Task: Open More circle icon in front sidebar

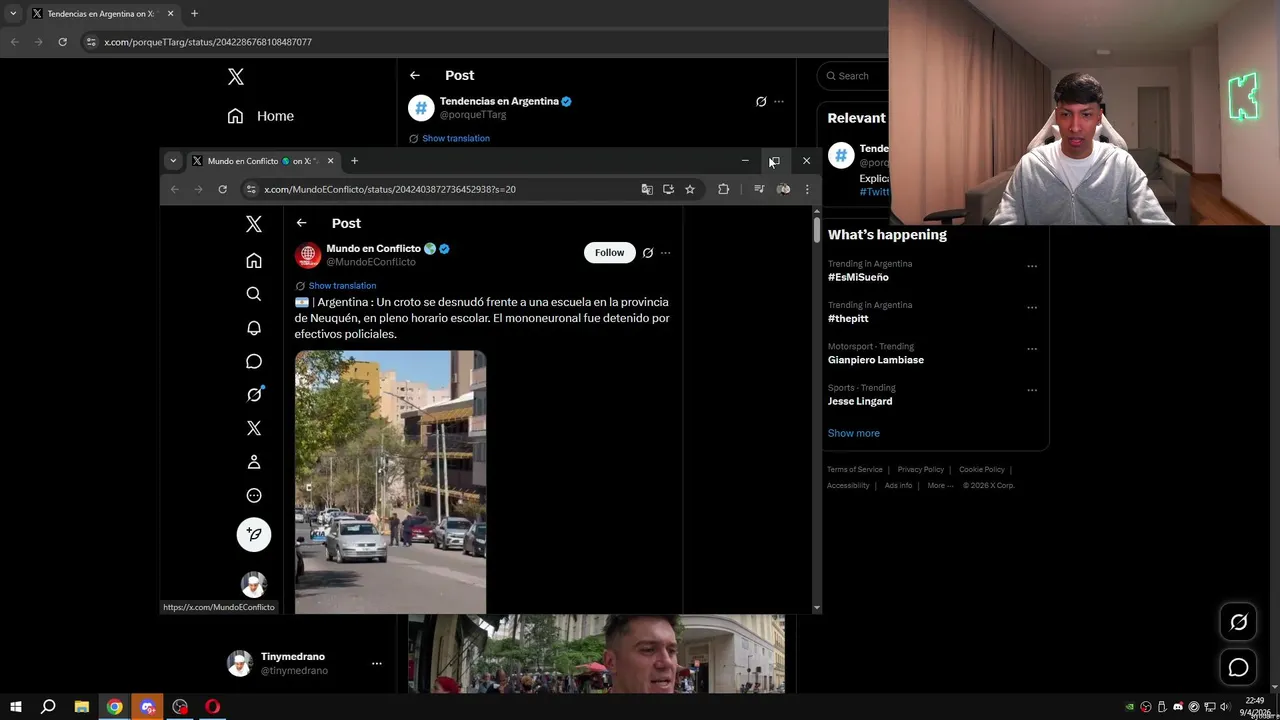Action: [x=254, y=495]
